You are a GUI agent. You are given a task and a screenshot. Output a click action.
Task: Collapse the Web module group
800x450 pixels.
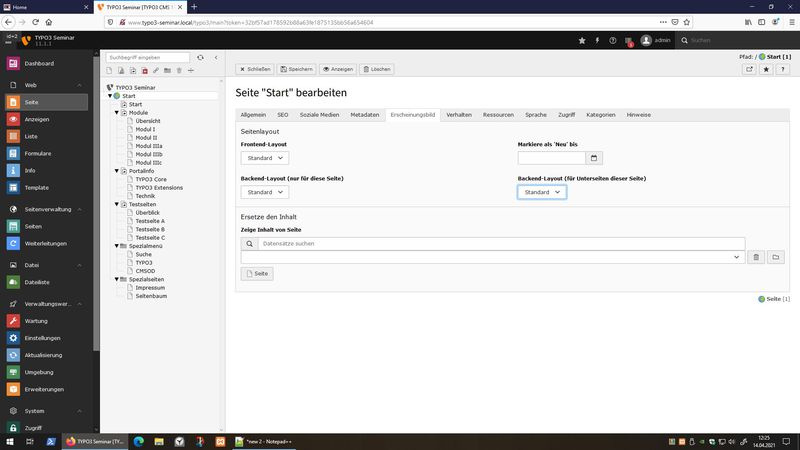(80, 85)
